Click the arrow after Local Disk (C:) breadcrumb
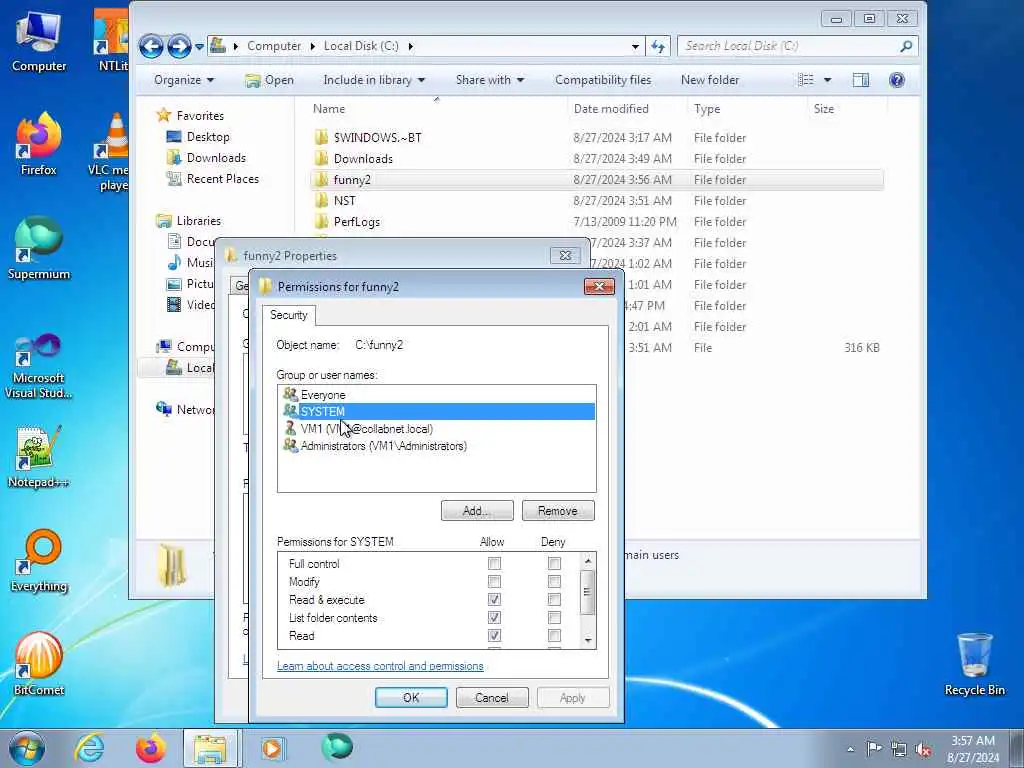The width and height of the screenshot is (1024, 768). click(x=410, y=46)
